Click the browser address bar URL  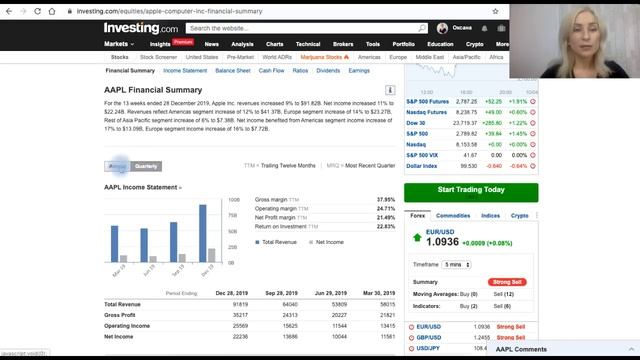click(x=169, y=11)
